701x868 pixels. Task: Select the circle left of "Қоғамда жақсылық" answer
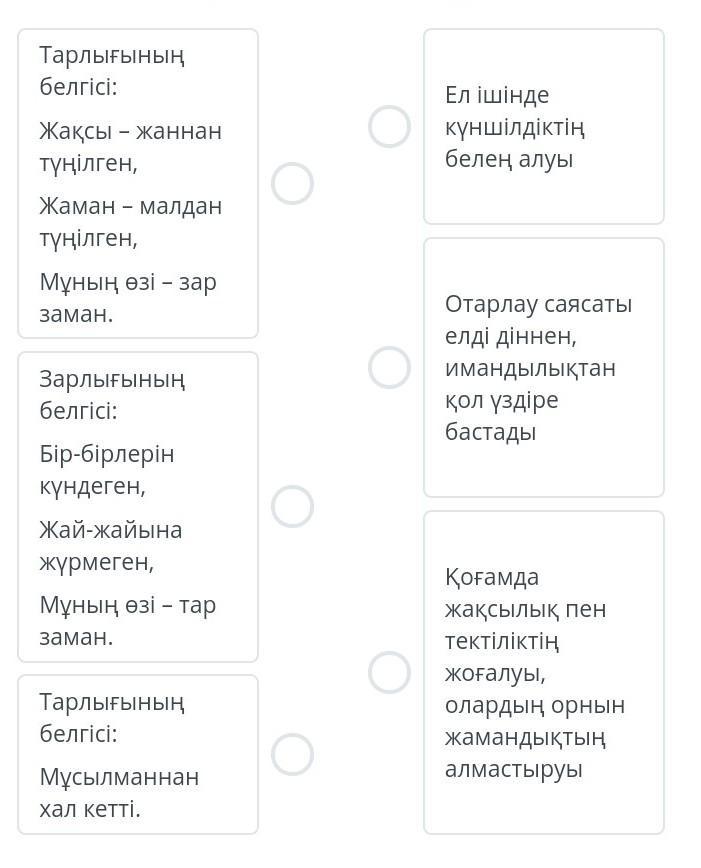389,672
